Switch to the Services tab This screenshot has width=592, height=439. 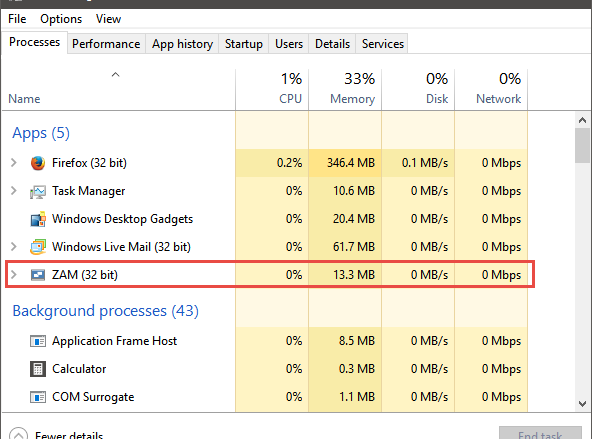[382, 44]
